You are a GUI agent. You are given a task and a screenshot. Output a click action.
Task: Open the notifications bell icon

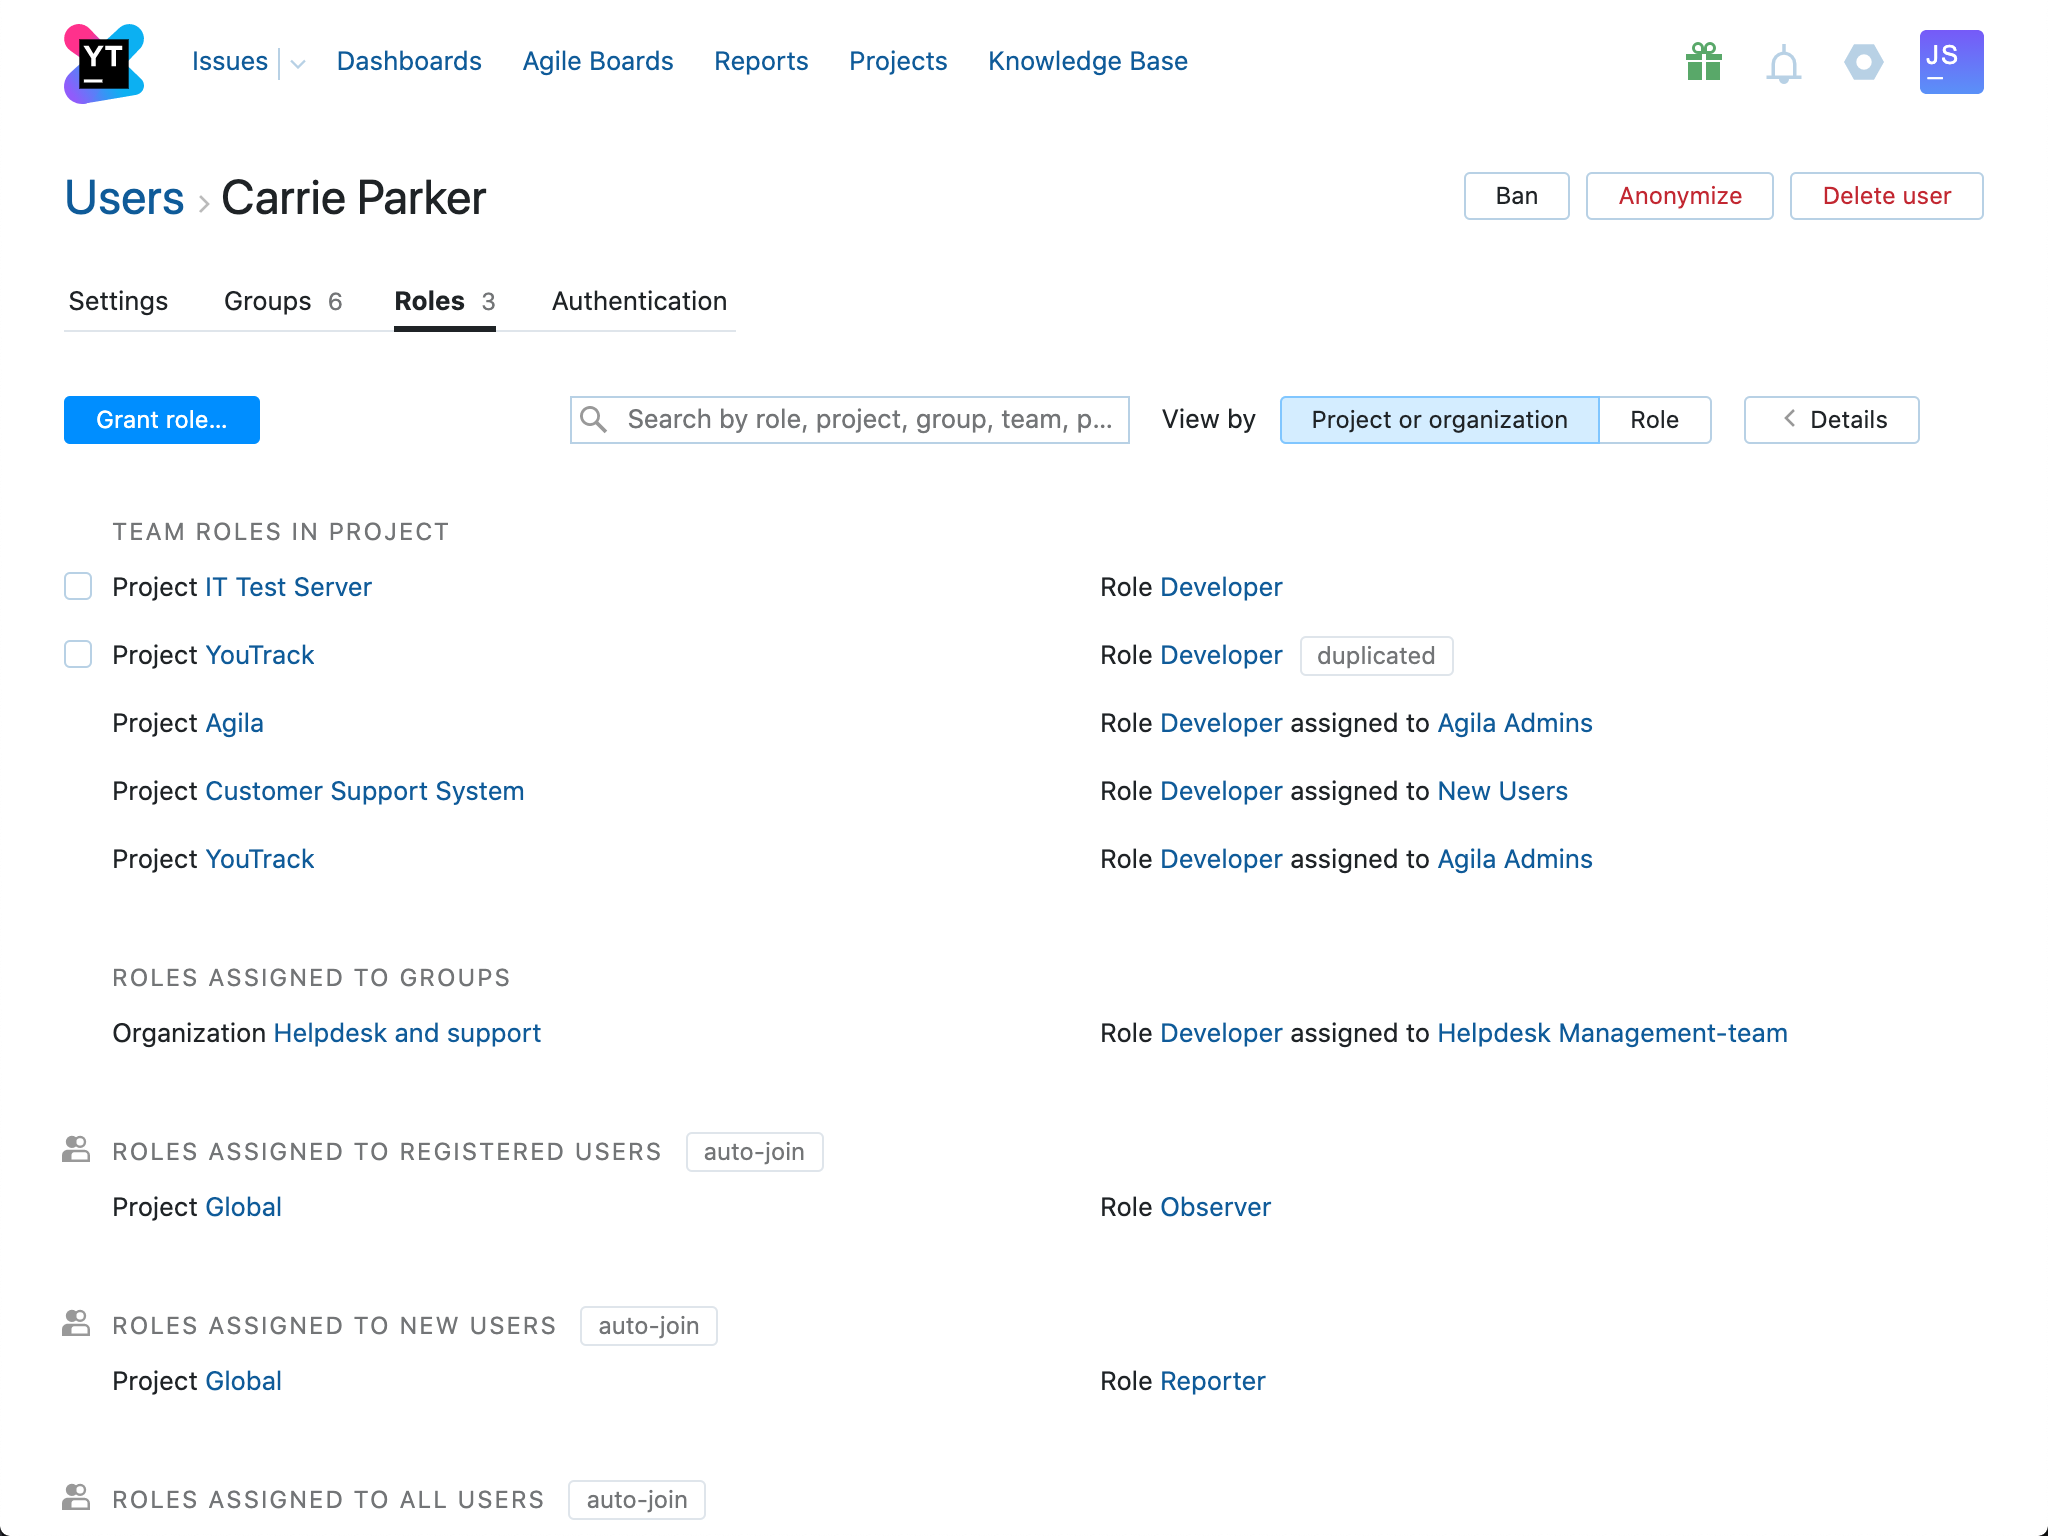tap(1783, 65)
